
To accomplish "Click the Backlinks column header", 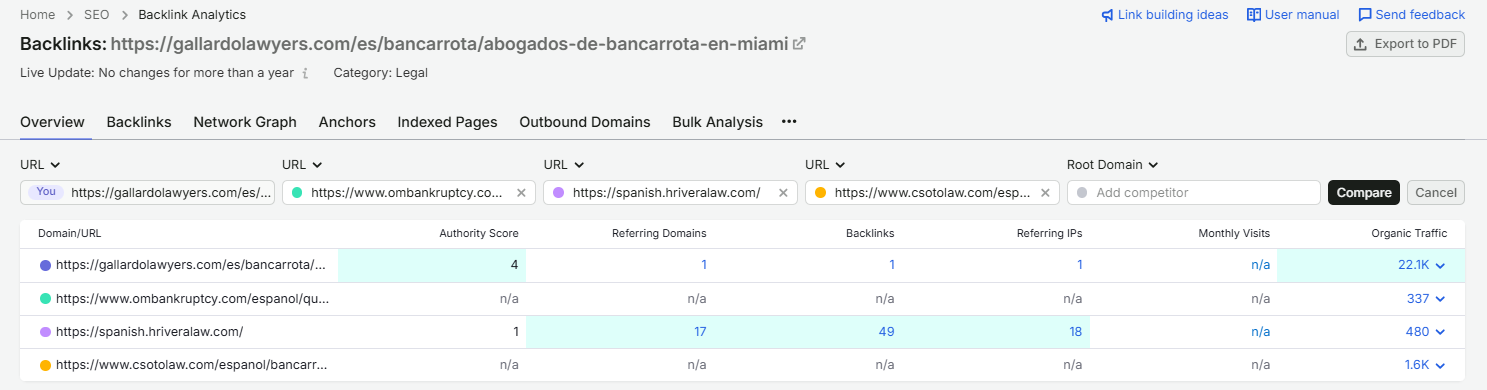I will [870, 233].
